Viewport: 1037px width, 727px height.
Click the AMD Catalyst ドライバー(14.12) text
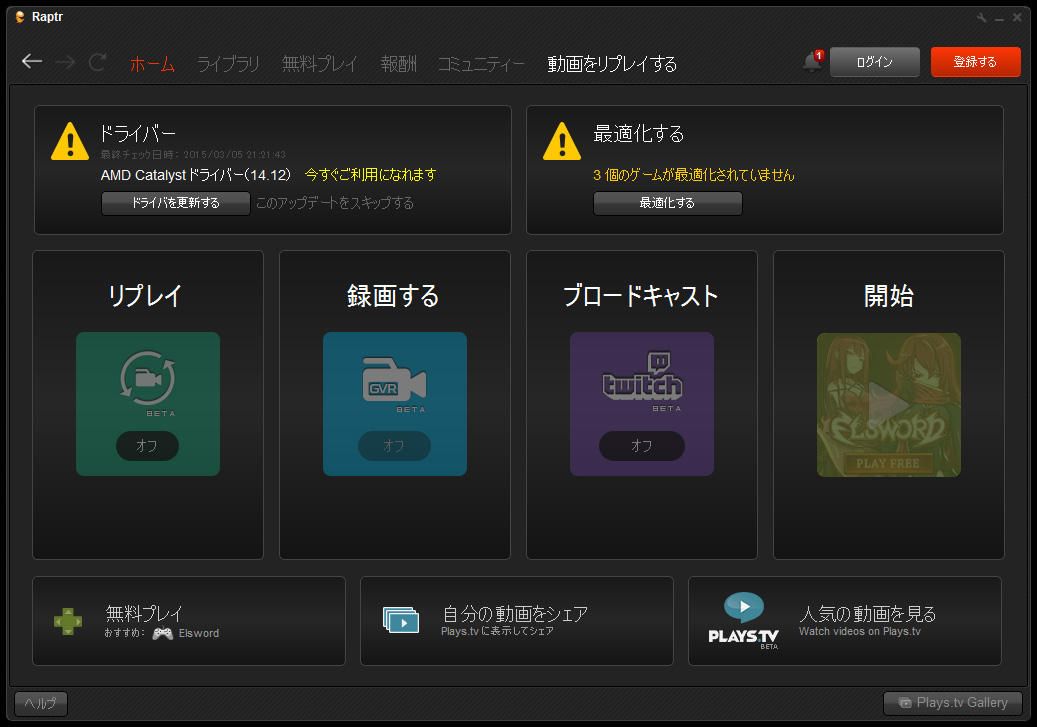tap(196, 175)
